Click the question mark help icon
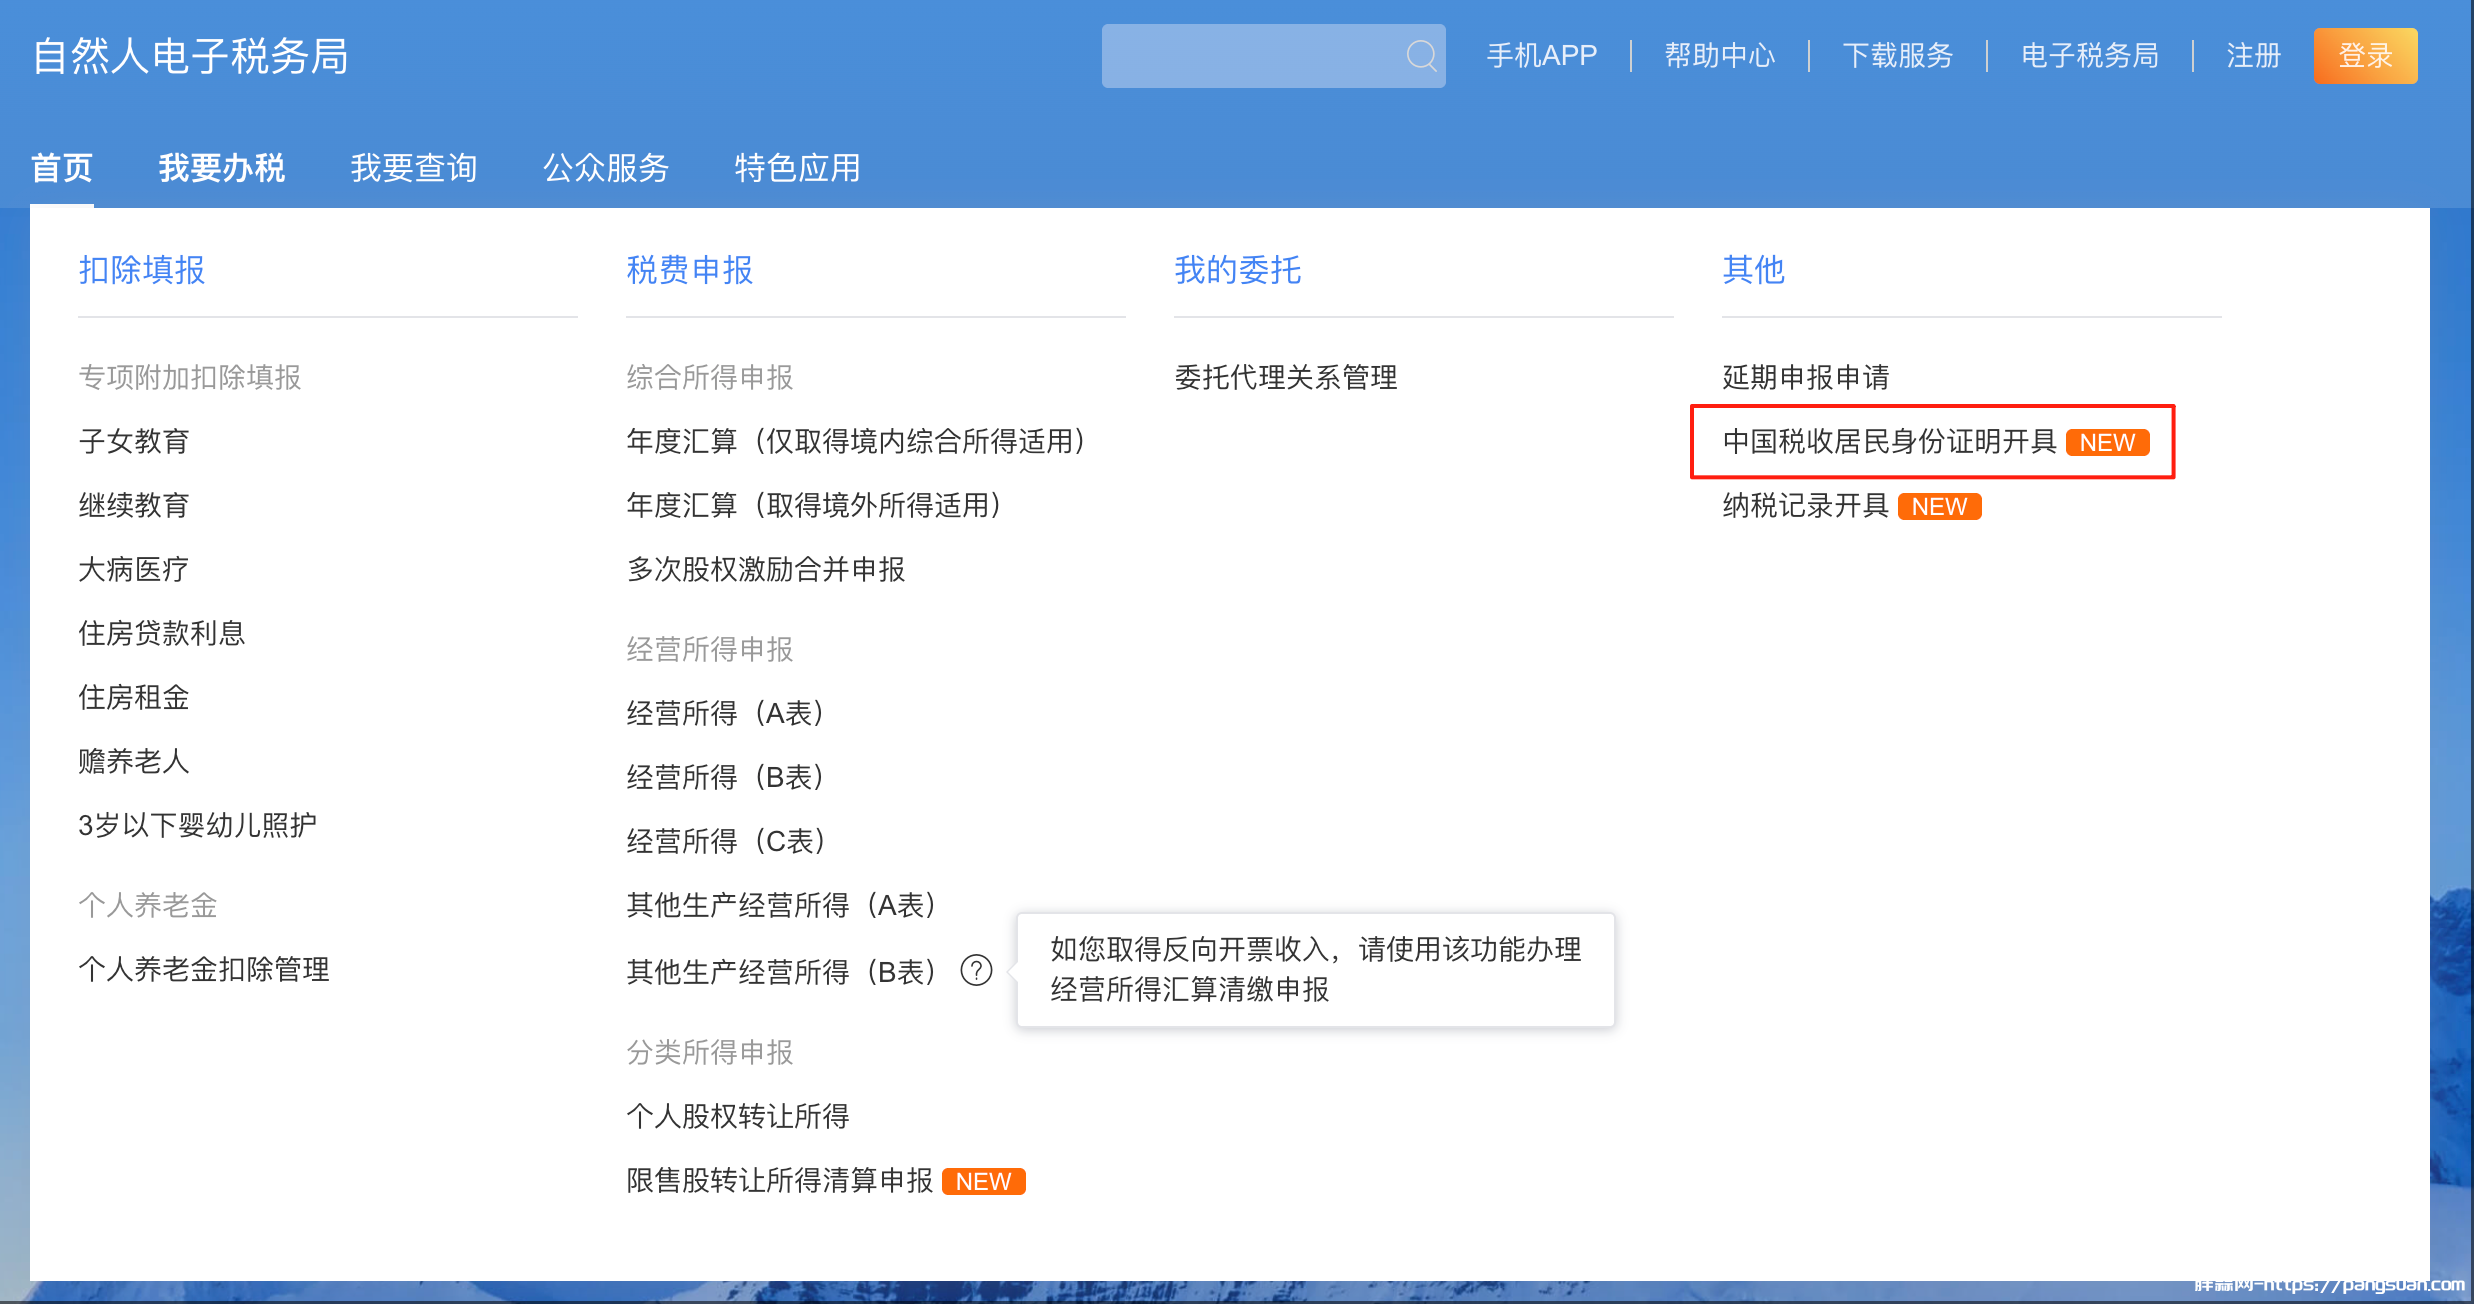The width and height of the screenshot is (2474, 1304). [x=976, y=970]
